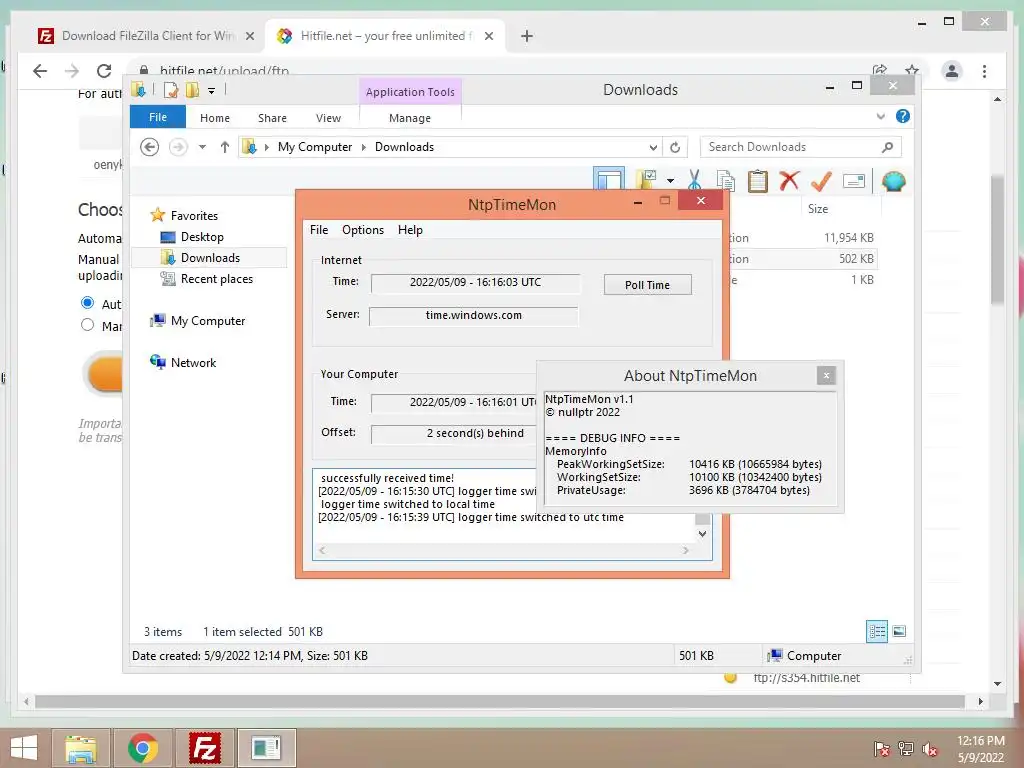Viewport: 1024px width, 768px height.
Task: Click the Poll Time button
Action: pos(647,285)
